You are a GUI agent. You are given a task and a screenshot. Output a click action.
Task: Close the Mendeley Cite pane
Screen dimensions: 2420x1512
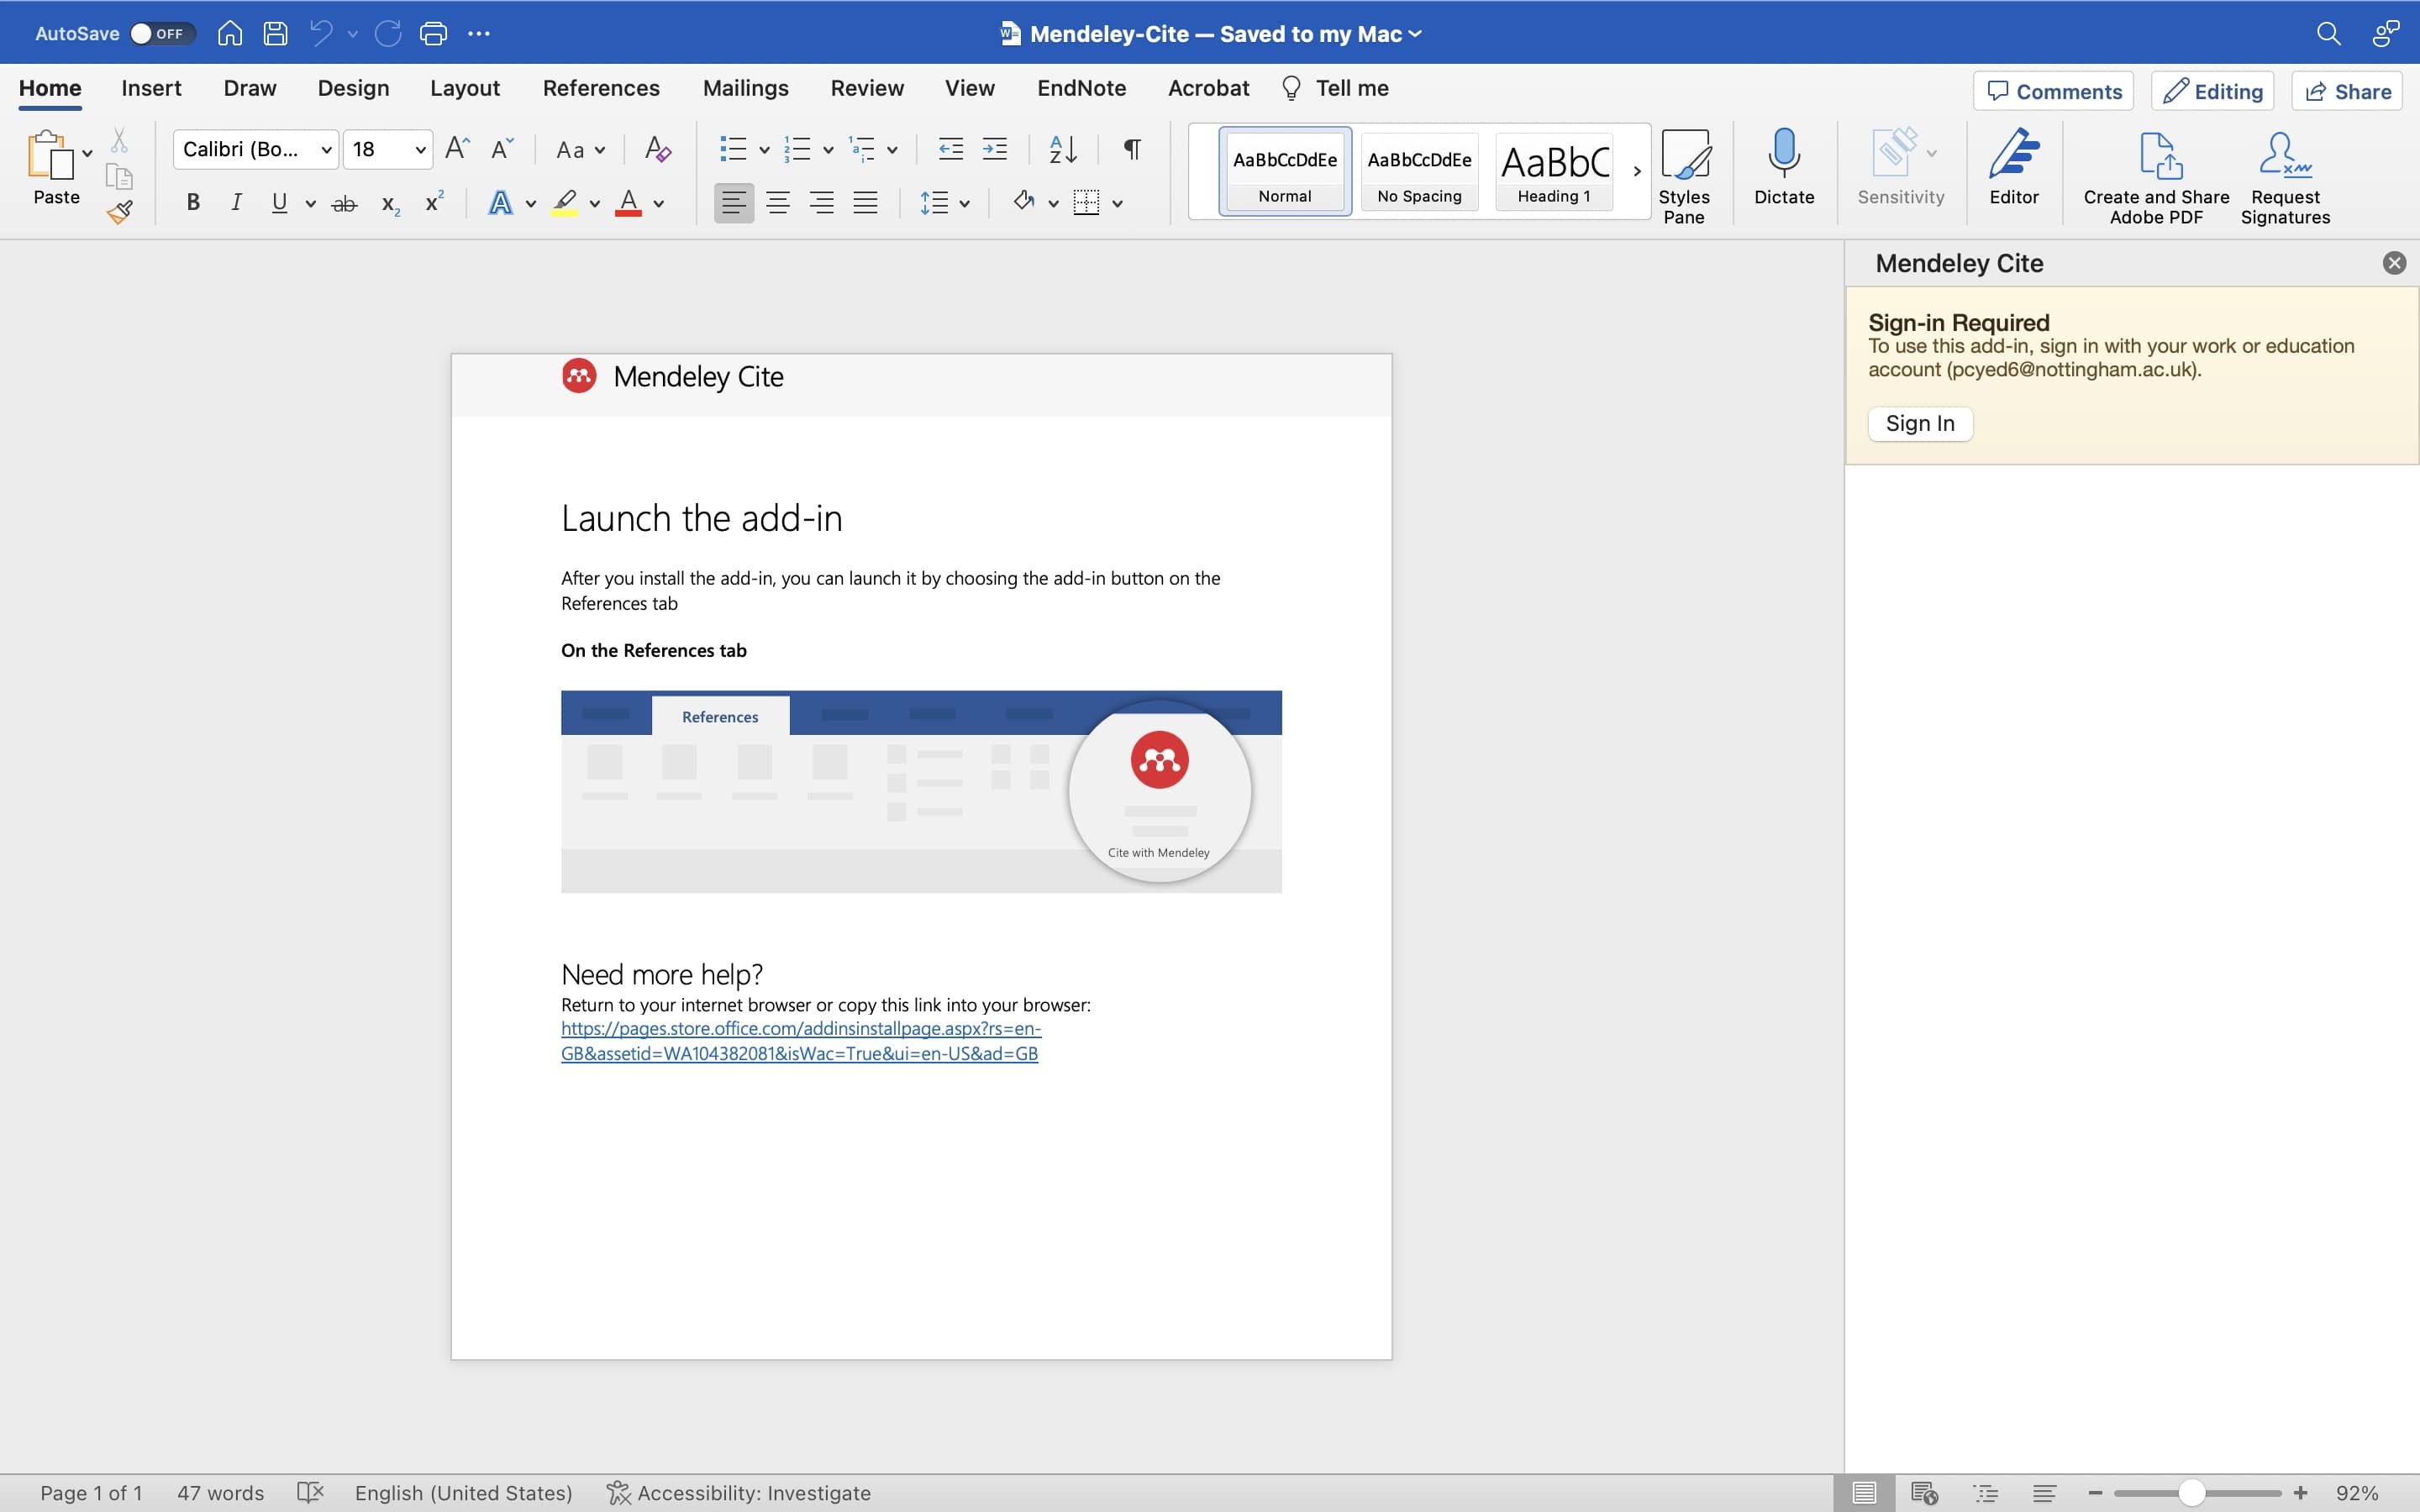click(2394, 263)
